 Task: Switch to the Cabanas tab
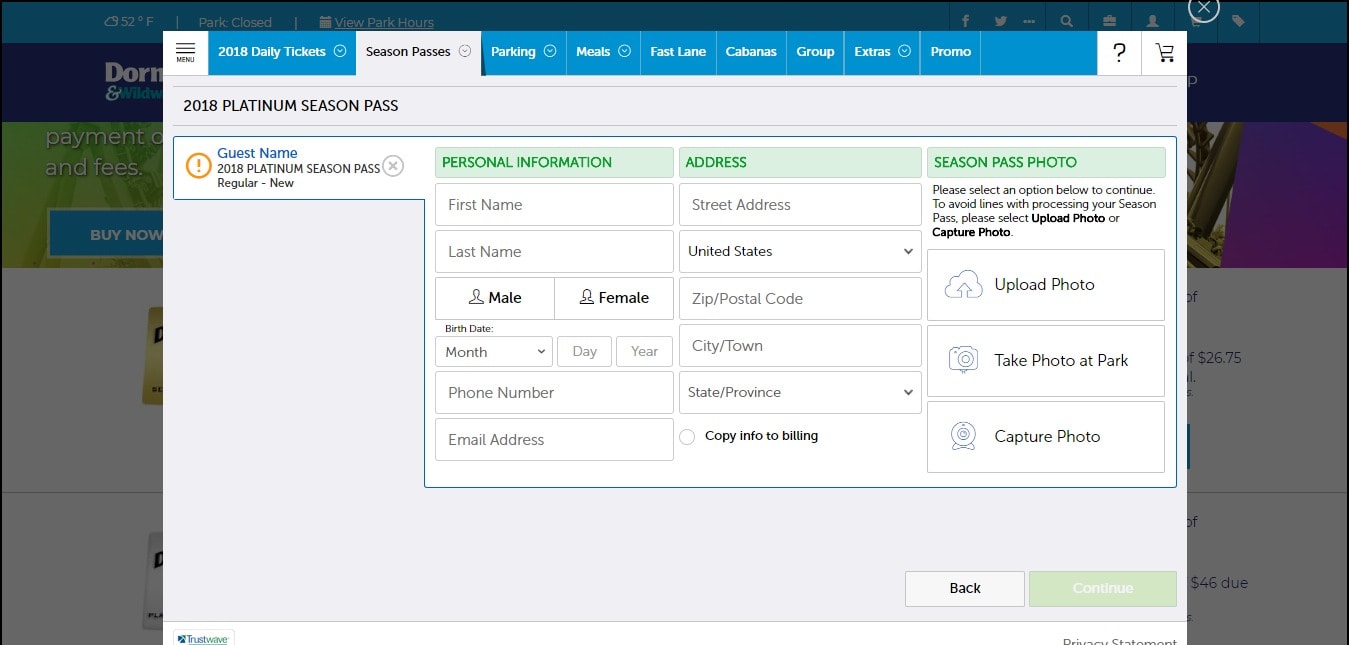(x=751, y=52)
